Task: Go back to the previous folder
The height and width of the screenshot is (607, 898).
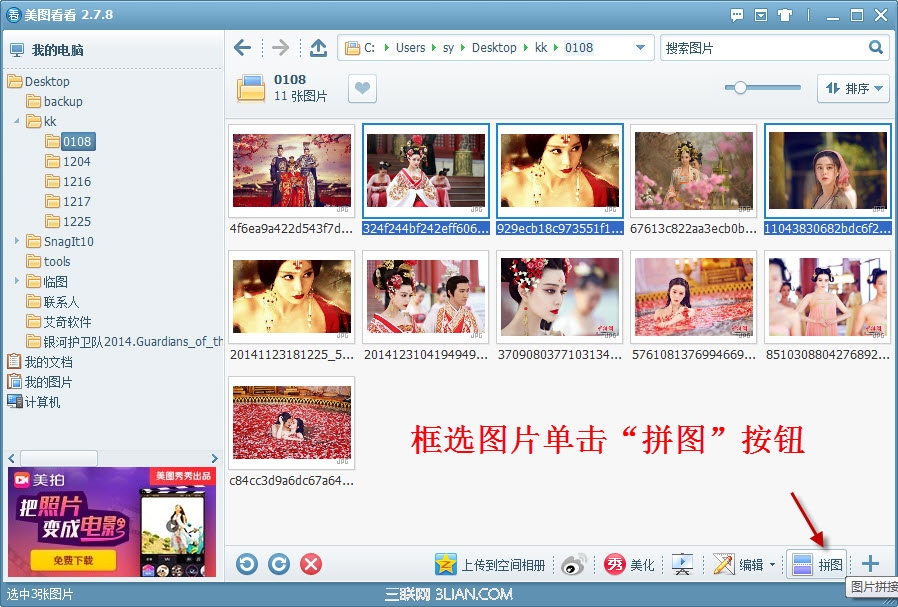Action: point(242,48)
